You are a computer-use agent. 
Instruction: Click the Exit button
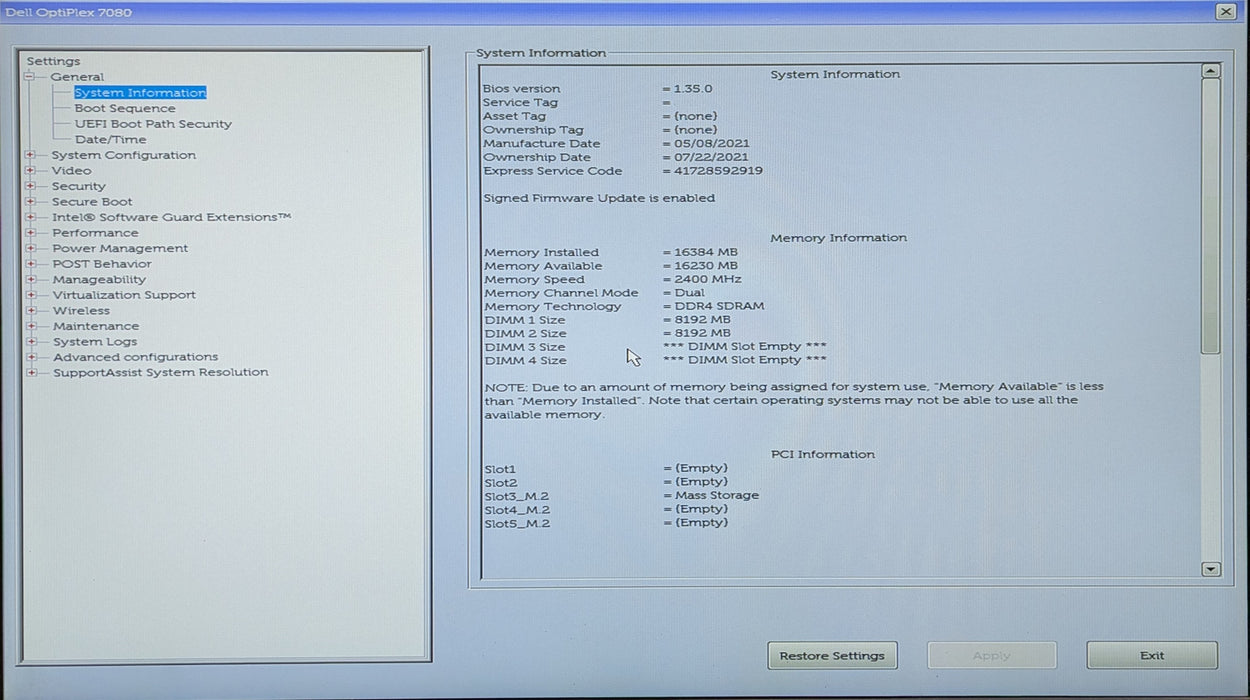pos(1152,656)
